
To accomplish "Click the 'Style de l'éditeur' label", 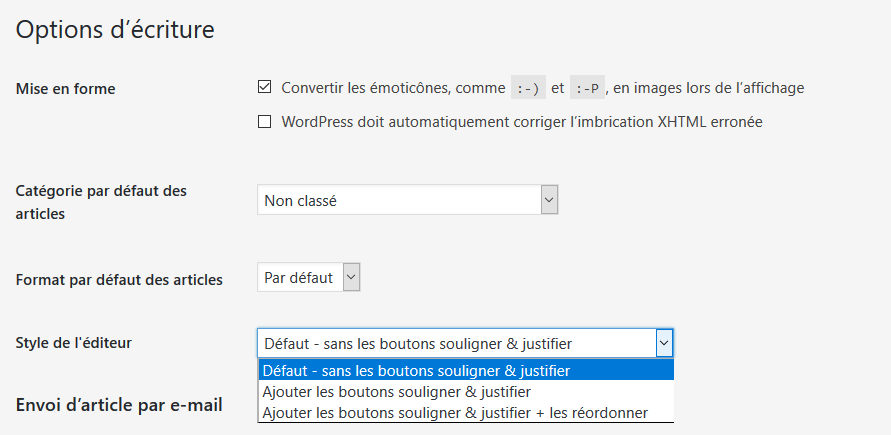I will [x=73, y=343].
